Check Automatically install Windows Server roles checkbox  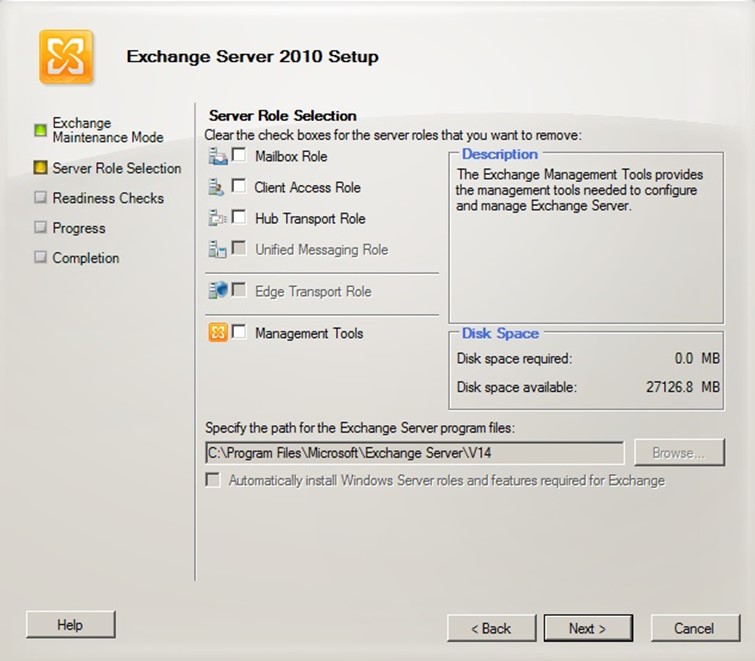tap(212, 480)
